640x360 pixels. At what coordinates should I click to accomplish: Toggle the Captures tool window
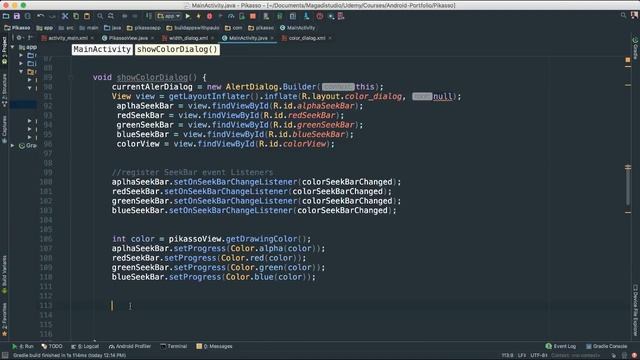pos(4,129)
